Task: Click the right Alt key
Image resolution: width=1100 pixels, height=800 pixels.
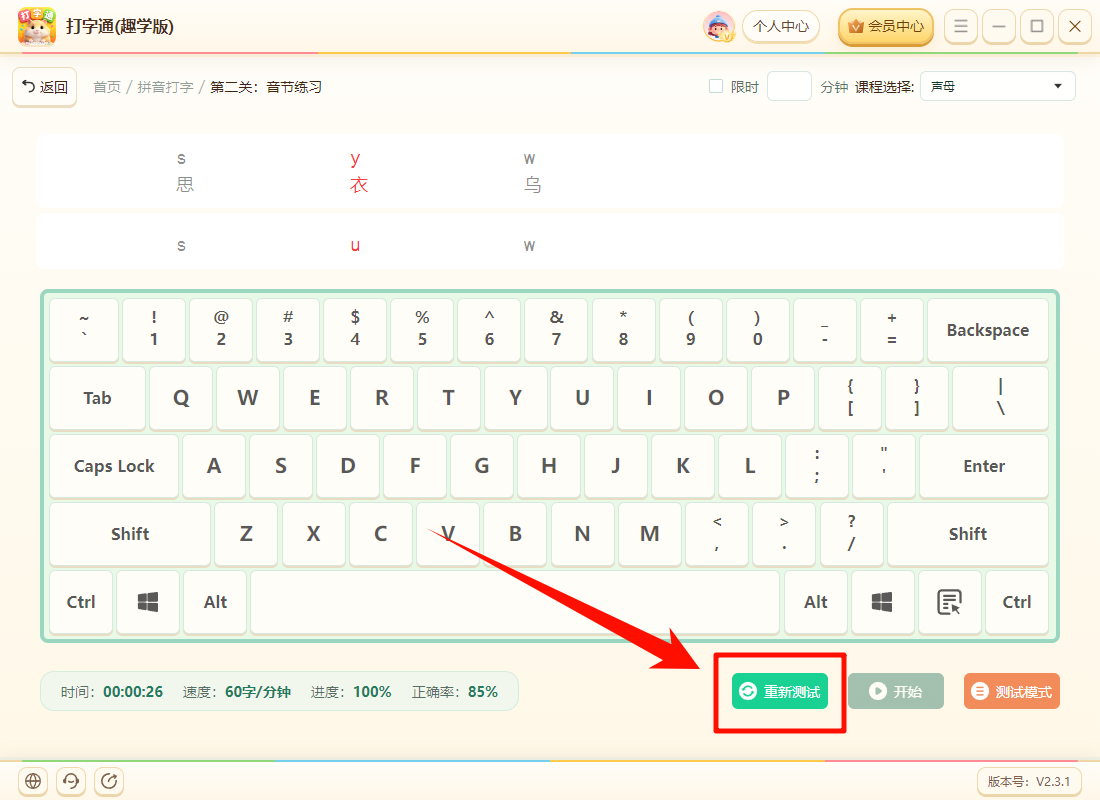Action: pyautogui.click(x=816, y=602)
